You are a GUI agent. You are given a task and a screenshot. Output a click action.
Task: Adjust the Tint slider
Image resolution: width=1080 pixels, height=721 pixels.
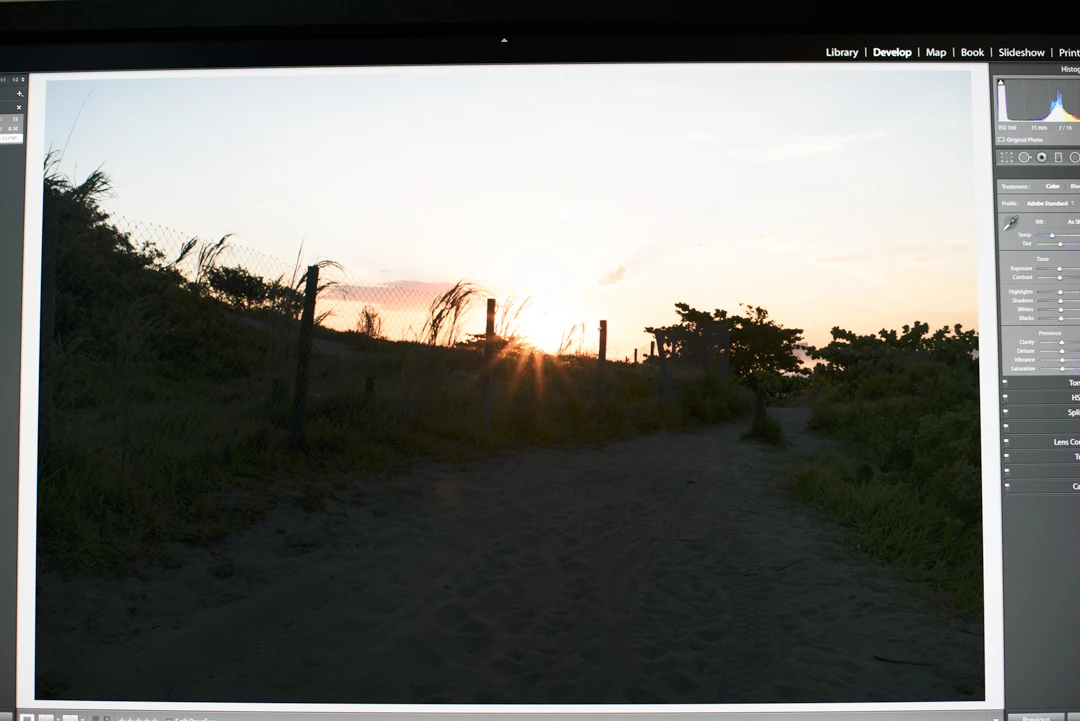coord(1058,244)
